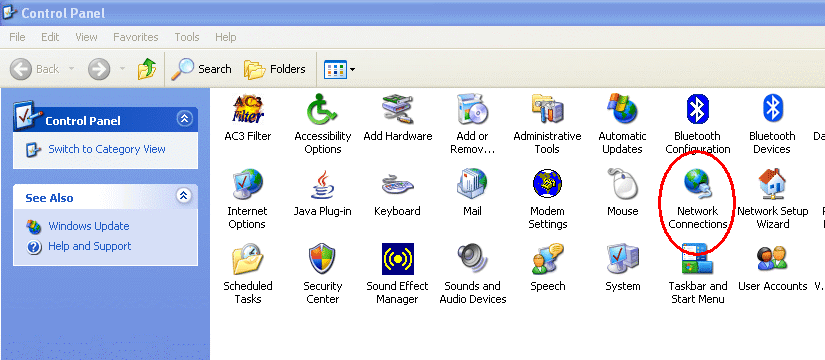Collapse the See Also section
Viewport: 825px width, 360px height.
(184, 196)
